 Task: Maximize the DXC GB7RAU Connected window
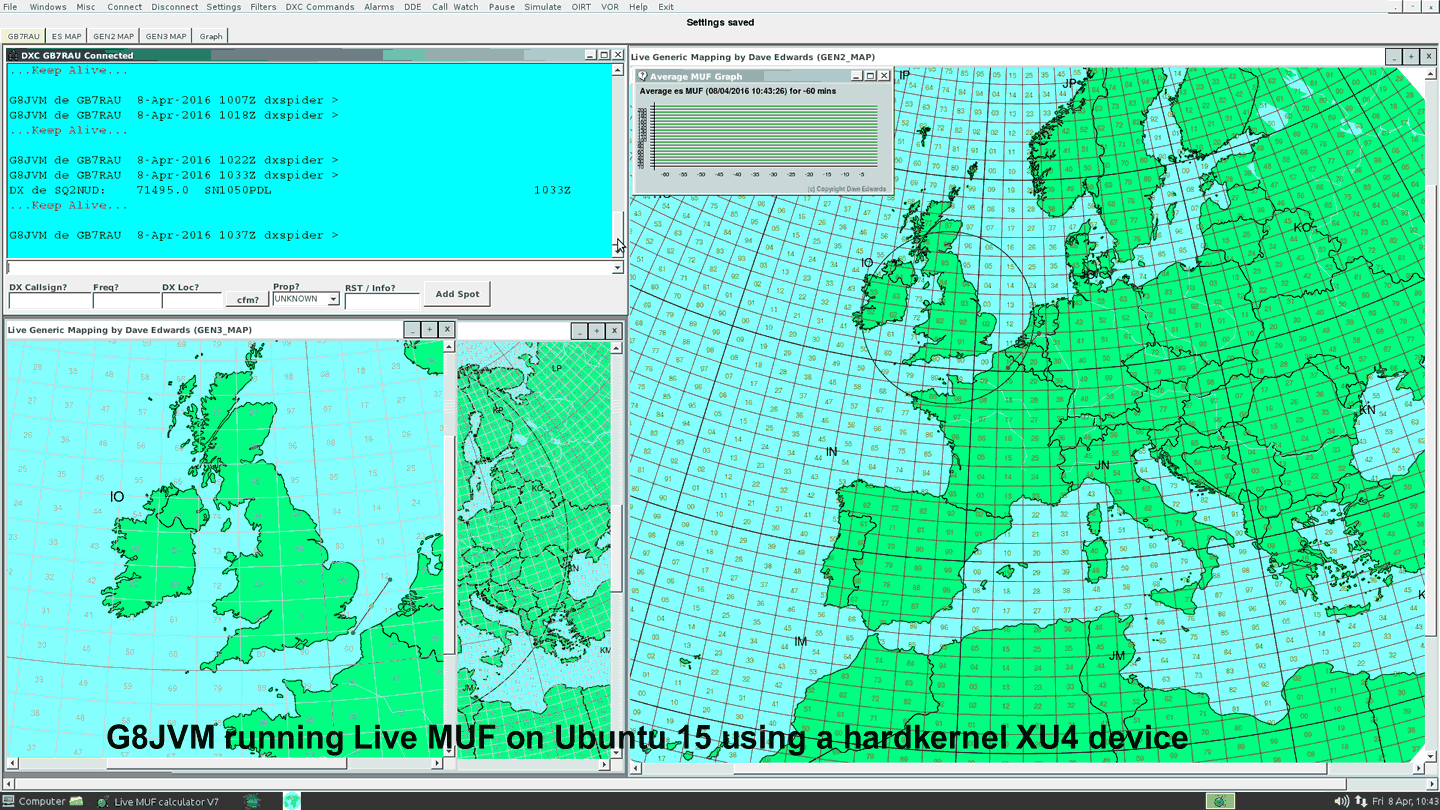pos(604,55)
